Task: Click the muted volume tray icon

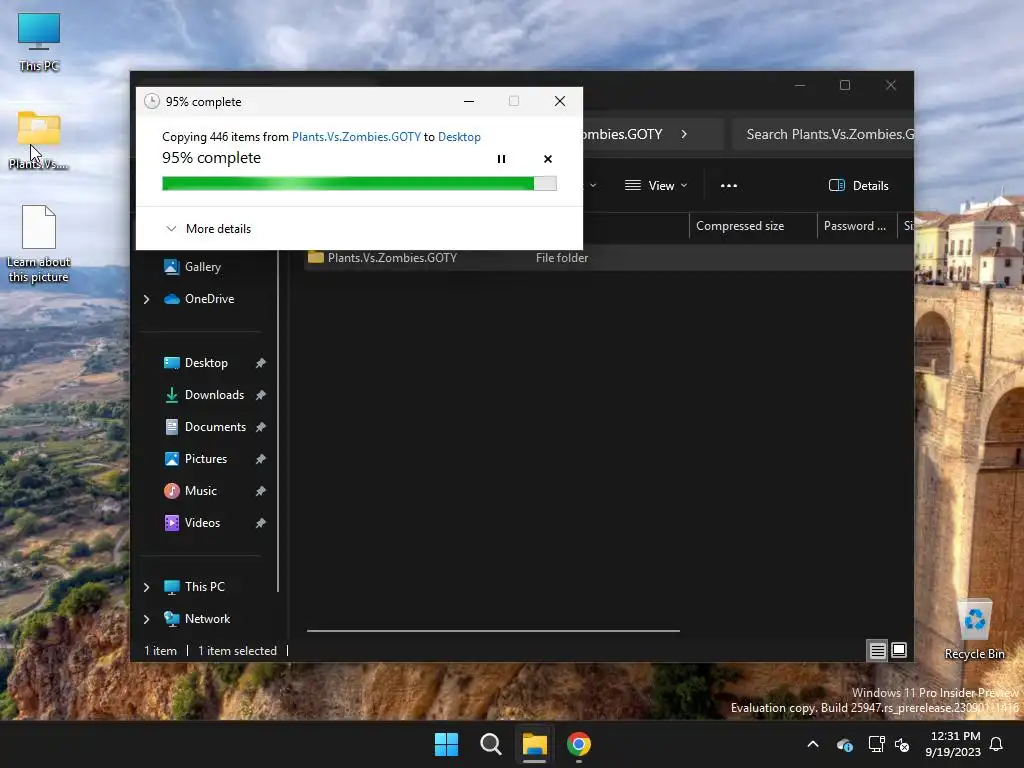Action: coord(902,744)
